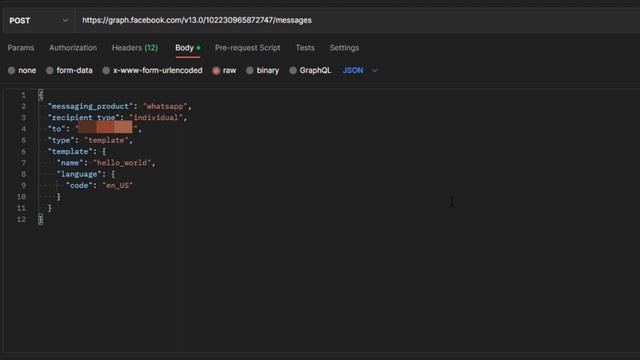Switch to the Params tab
640x360 pixels.
tap(21, 48)
